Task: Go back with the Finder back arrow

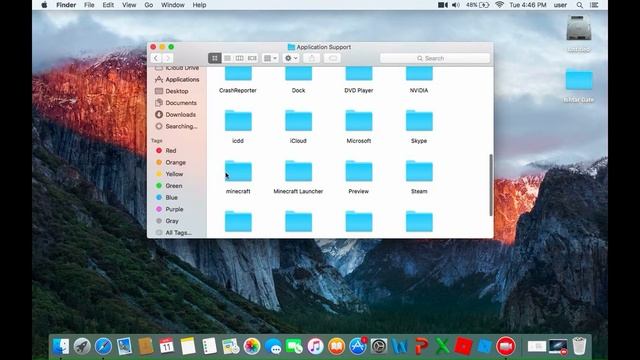Action: (156, 58)
